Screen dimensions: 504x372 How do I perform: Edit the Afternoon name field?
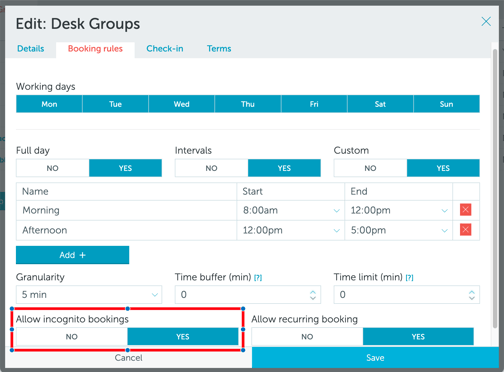click(126, 230)
